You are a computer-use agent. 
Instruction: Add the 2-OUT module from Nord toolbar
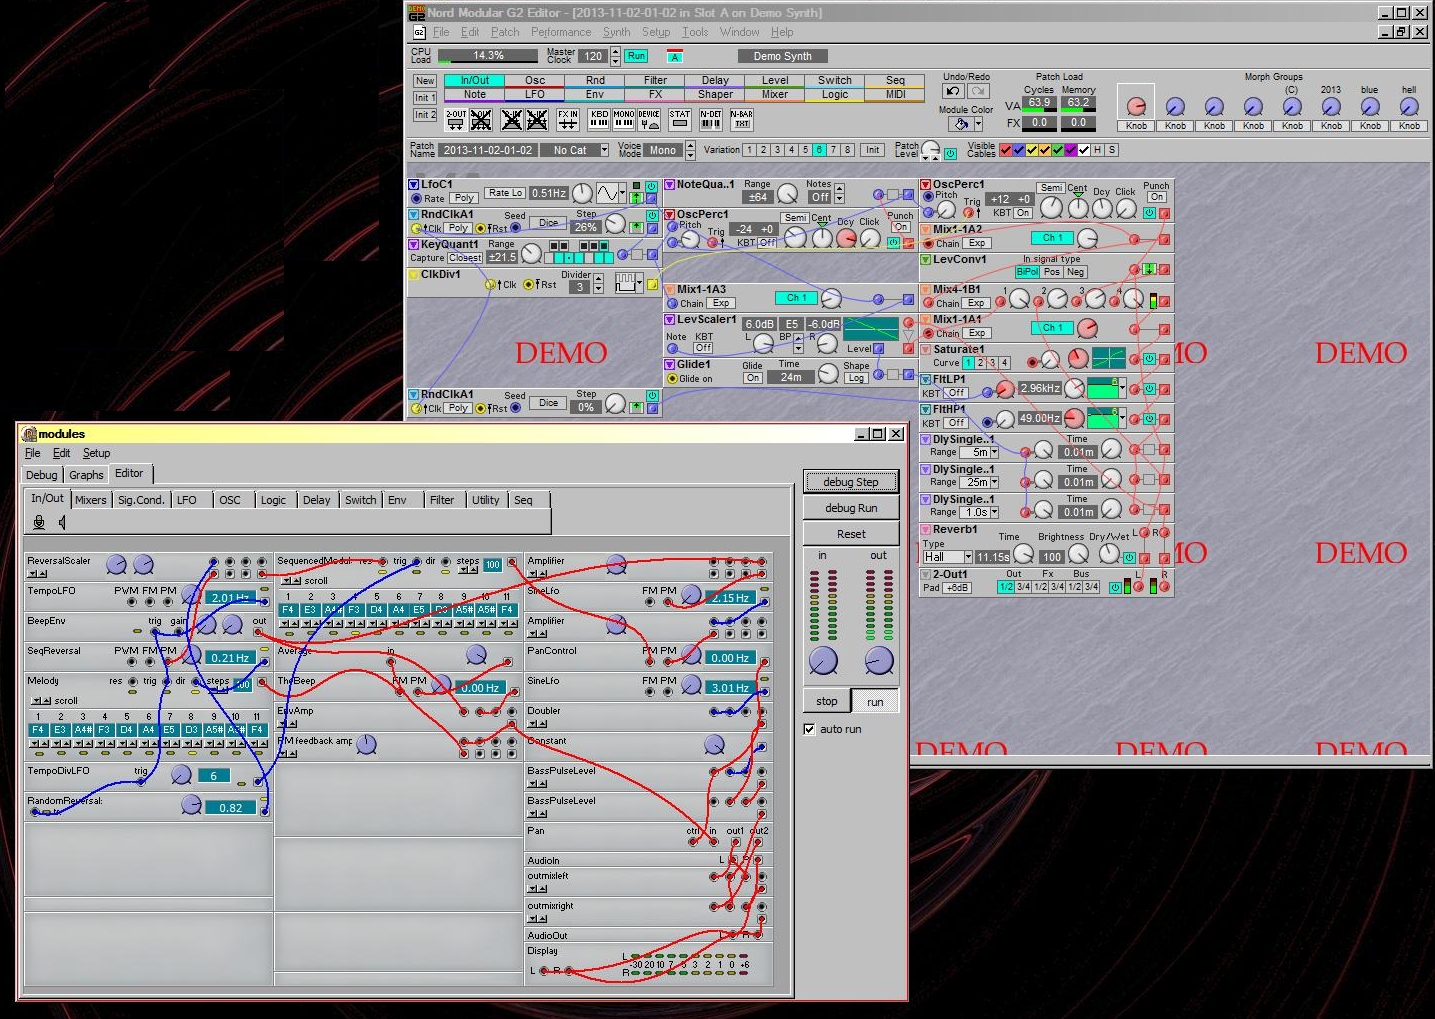tap(456, 120)
